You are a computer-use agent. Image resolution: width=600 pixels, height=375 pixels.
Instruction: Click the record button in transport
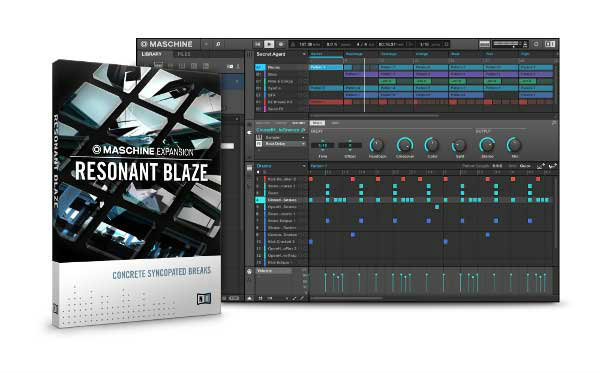pyautogui.click(x=281, y=44)
